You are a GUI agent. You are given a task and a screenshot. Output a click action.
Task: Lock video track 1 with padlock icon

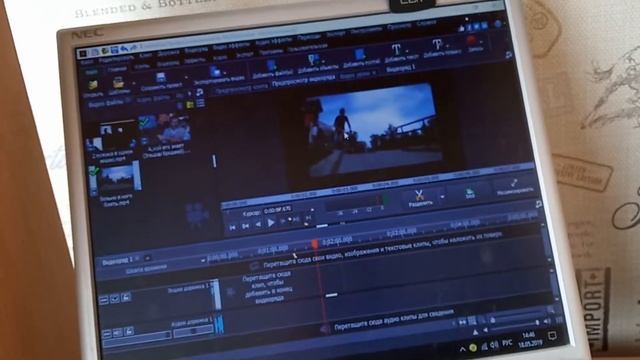pyautogui.click(x=126, y=298)
